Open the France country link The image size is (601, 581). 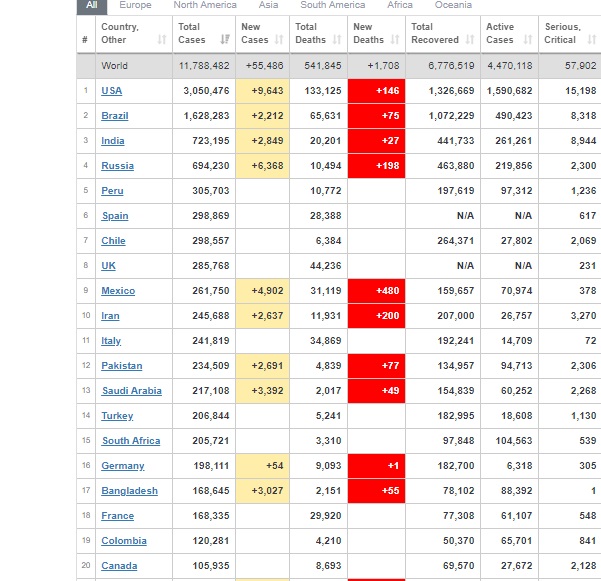click(x=117, y=516)
